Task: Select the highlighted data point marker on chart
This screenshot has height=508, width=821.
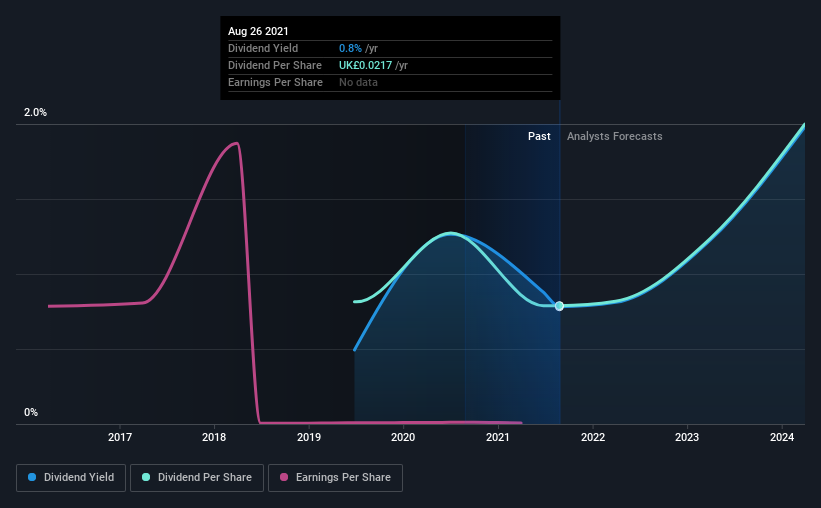Action: pyautogui.click(x=559, y=306)
